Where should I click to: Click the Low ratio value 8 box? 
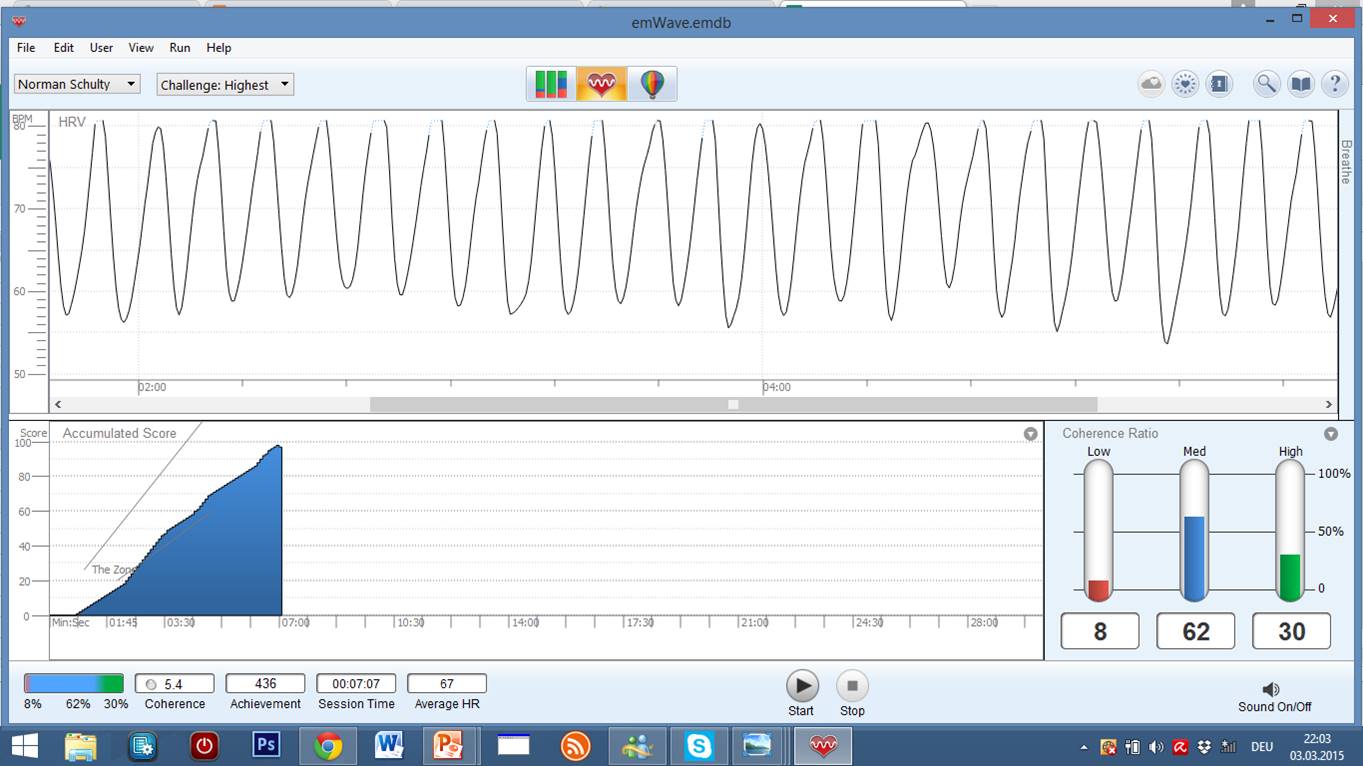coord(1100,631)
